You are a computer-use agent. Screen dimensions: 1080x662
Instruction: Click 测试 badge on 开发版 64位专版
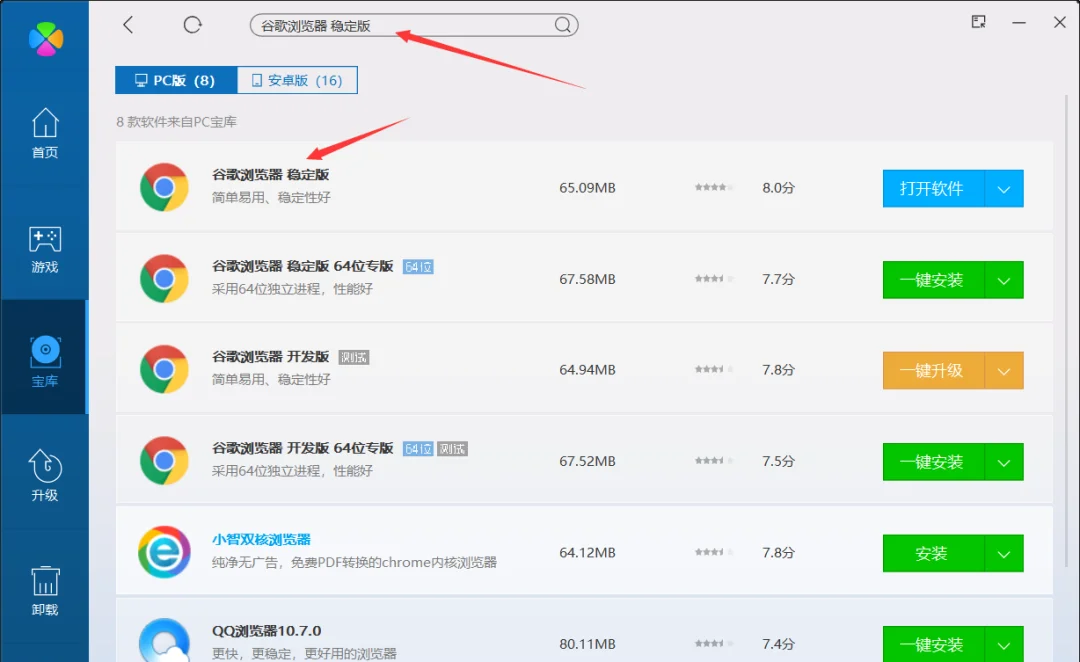coord(453,449)
